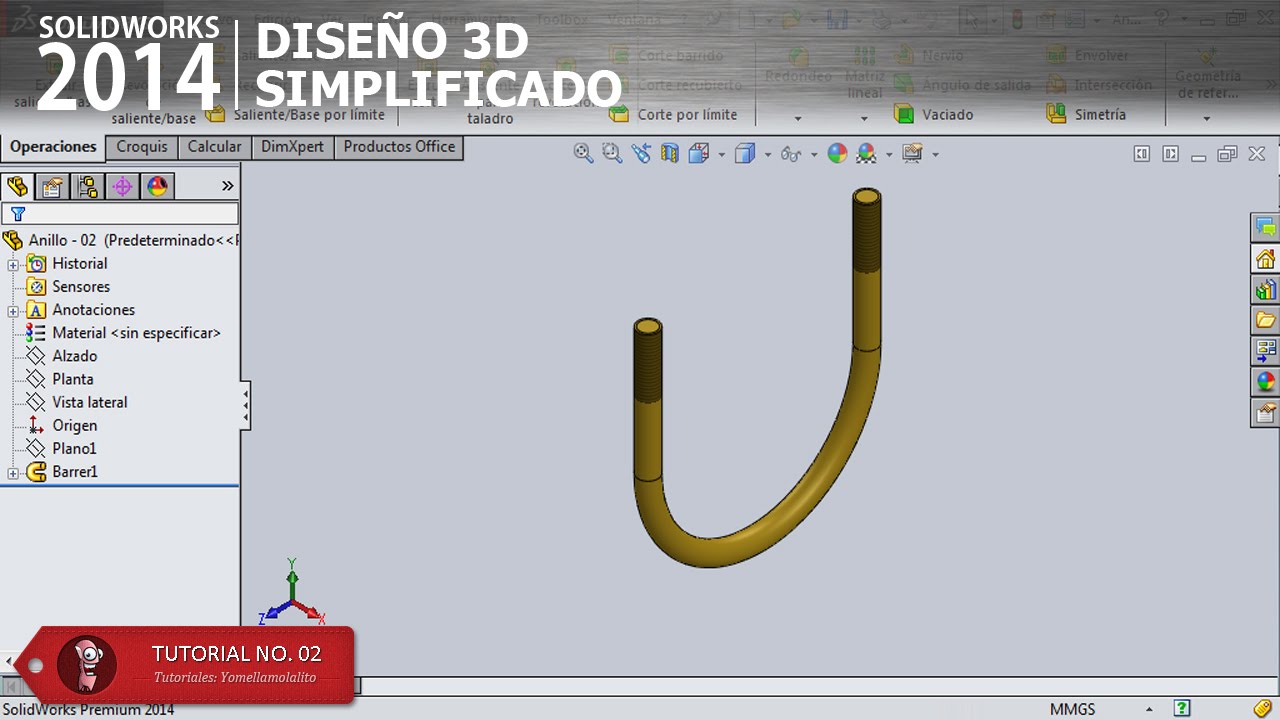Switch to the Productos Office tab

pos(399,147)
